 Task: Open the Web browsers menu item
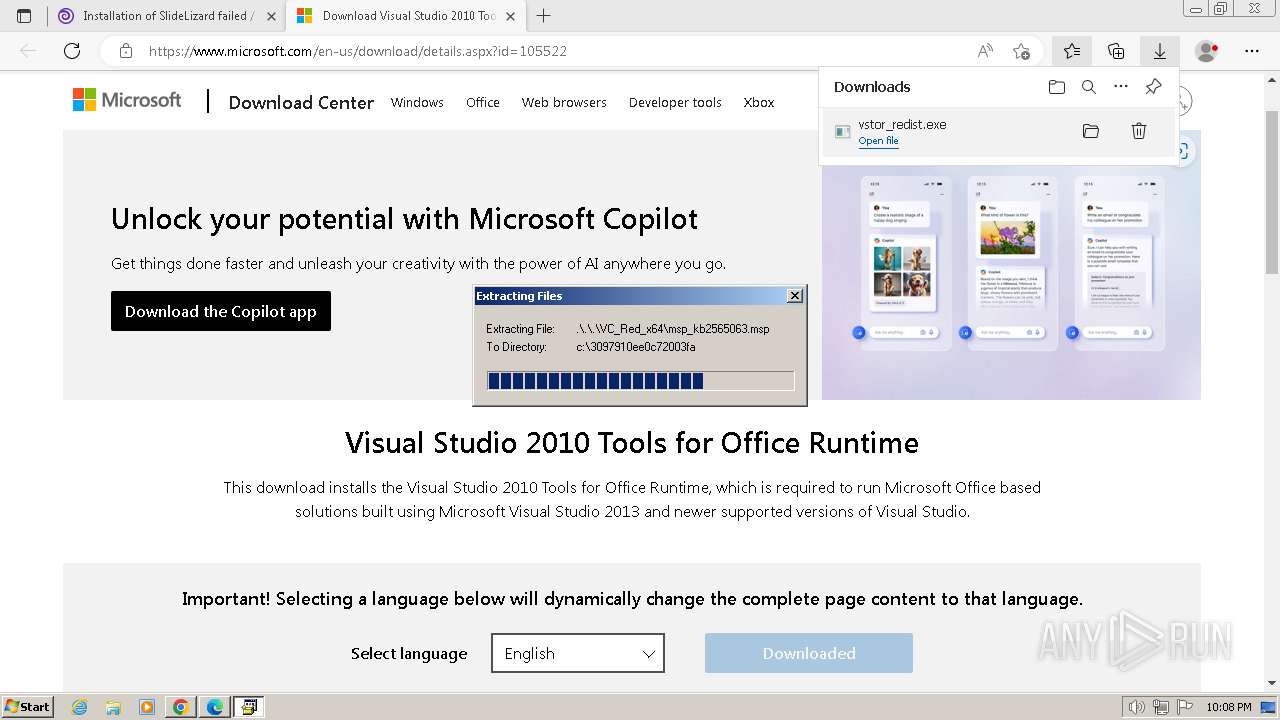[564, 102]
